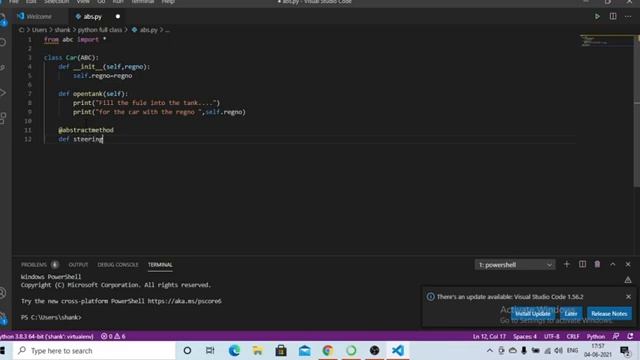Open Cortana circle on the taskbar
This screenshot has width=640, height=360.
(187, 351)
